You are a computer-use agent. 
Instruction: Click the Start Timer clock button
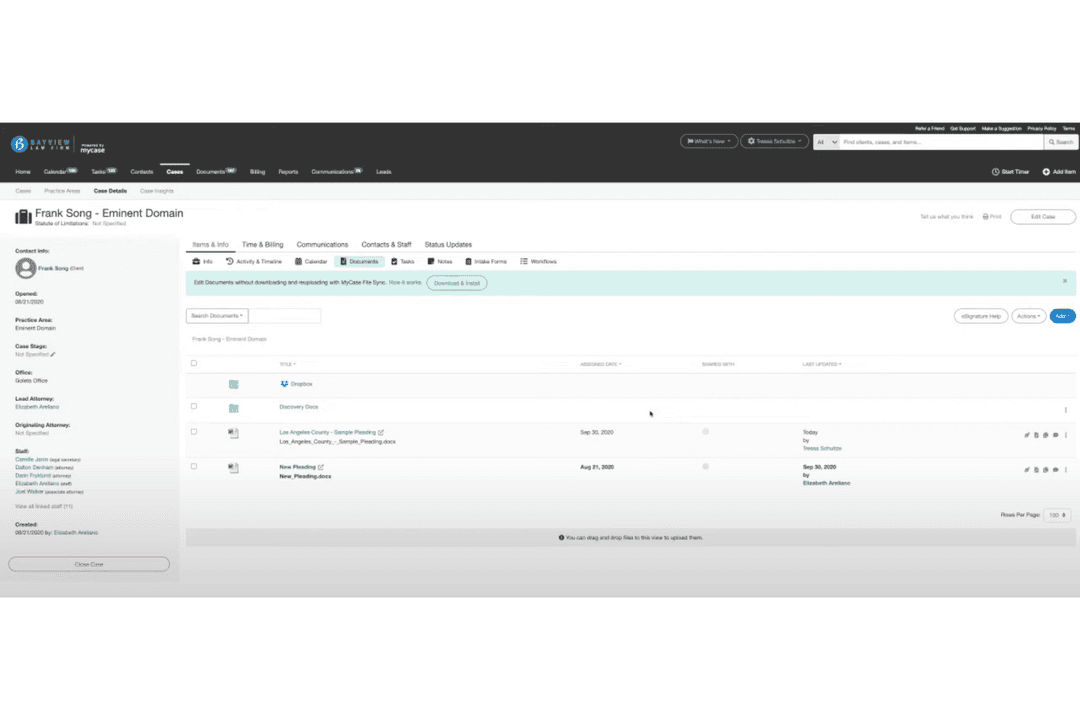[1010, 172]
